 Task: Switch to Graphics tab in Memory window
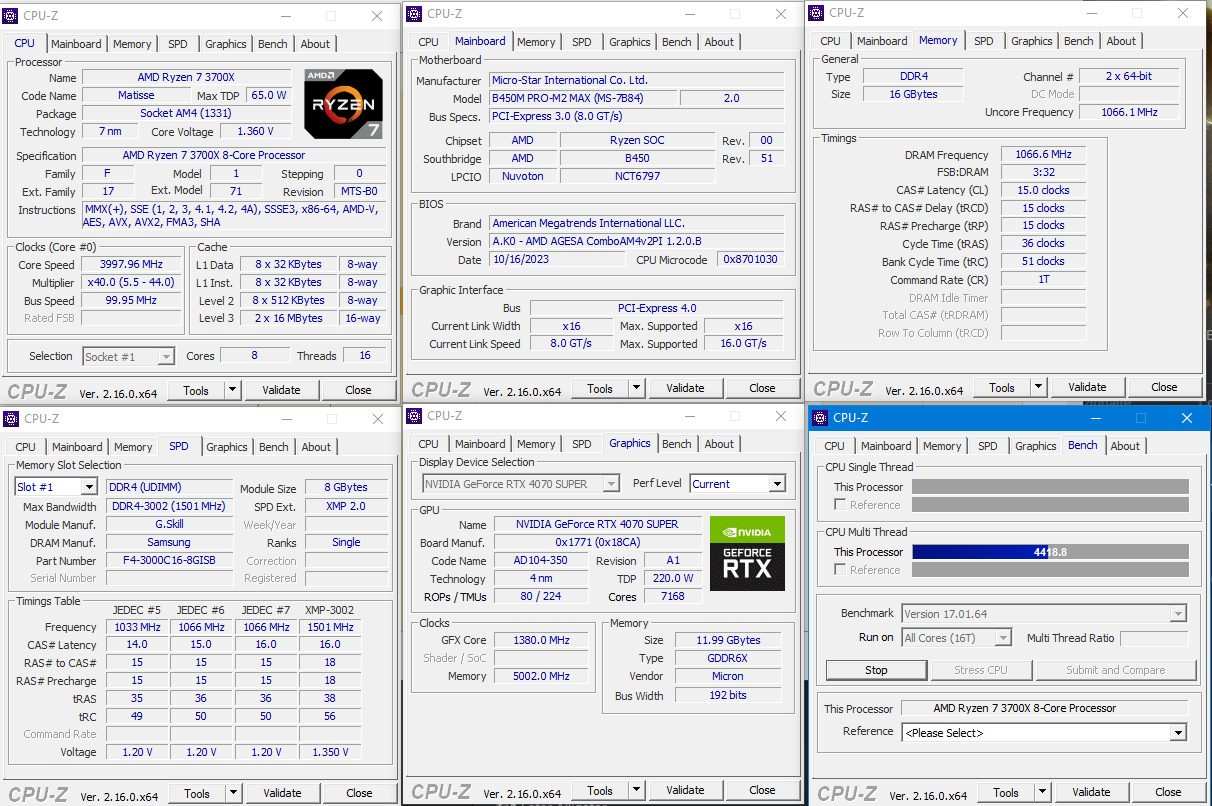coord(1031,41)
